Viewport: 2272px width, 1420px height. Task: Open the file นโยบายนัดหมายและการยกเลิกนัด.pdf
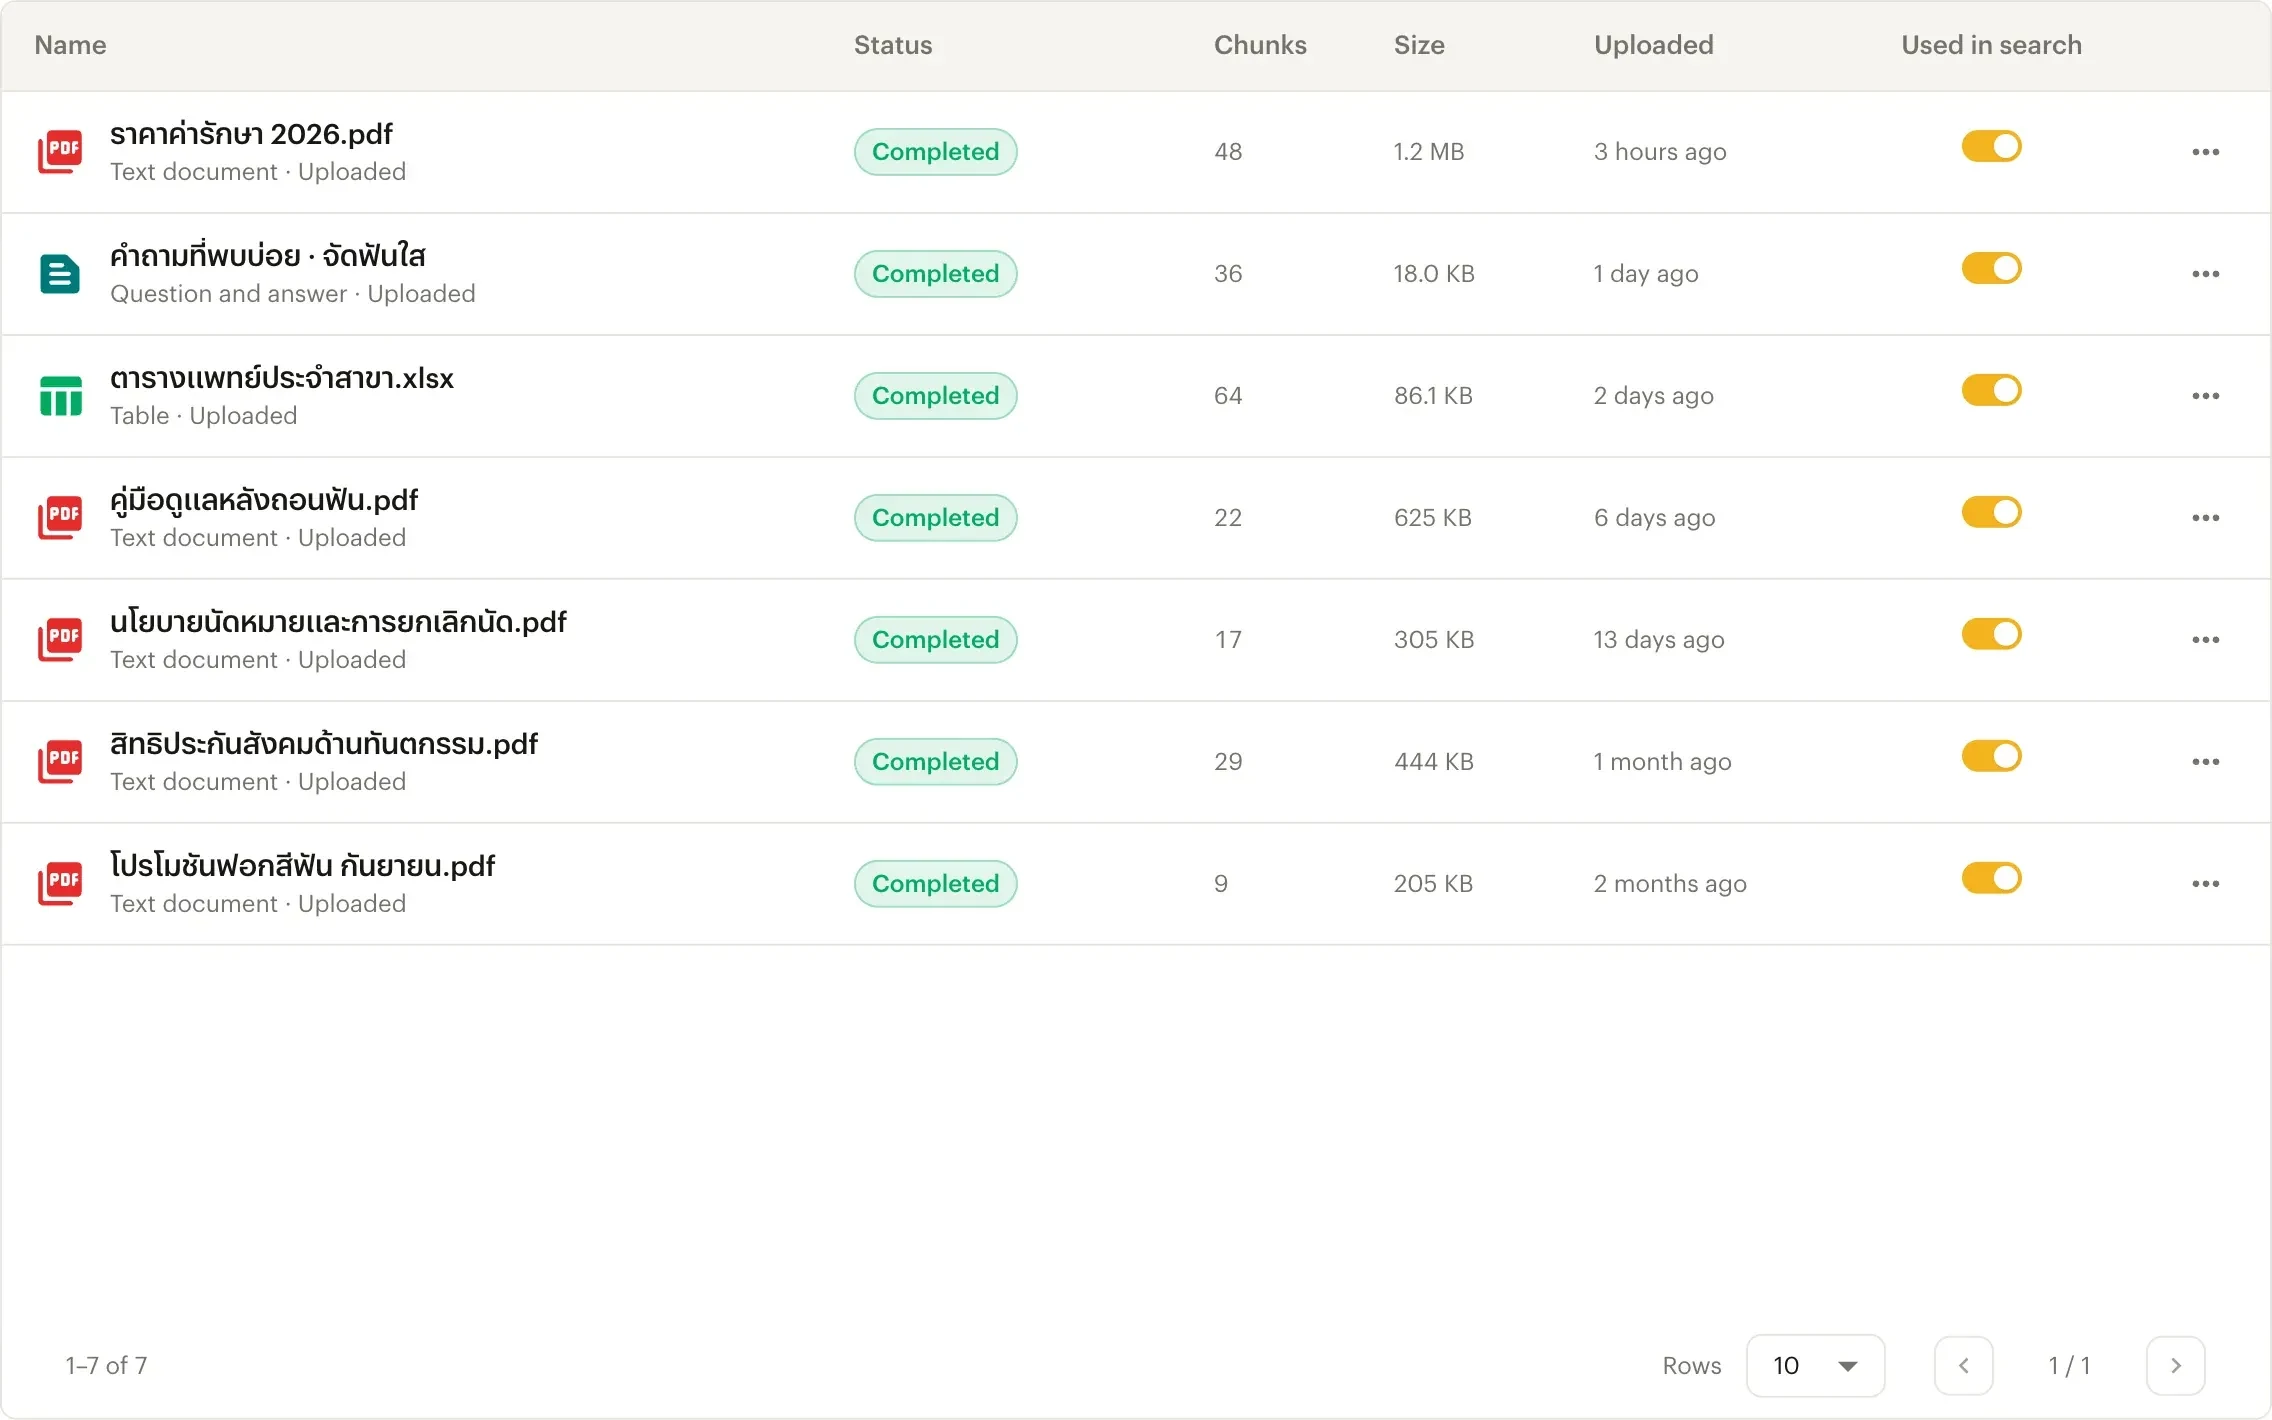[338, 622]
